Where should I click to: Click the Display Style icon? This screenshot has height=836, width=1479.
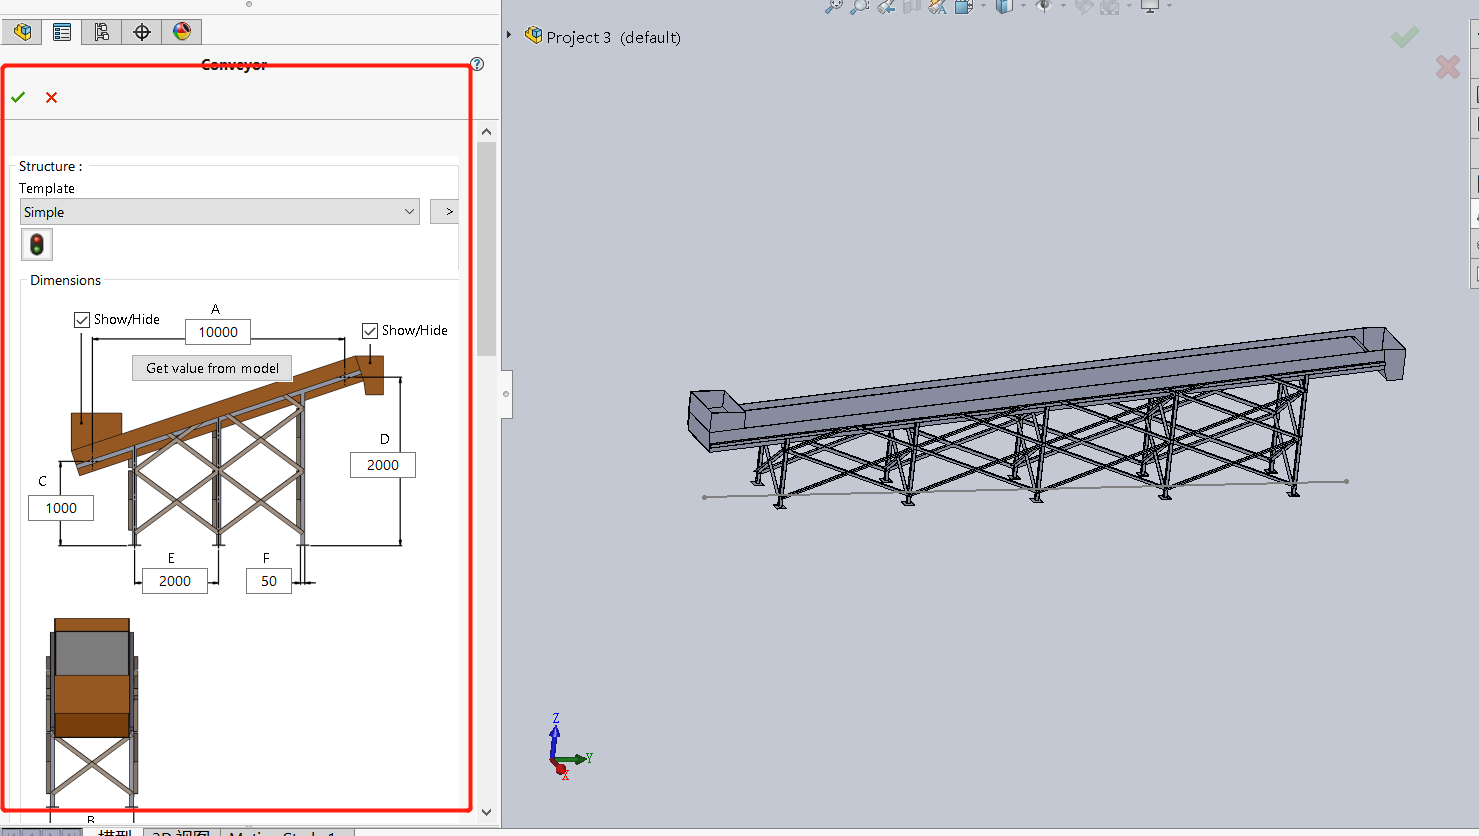(x=1004, y=6)
